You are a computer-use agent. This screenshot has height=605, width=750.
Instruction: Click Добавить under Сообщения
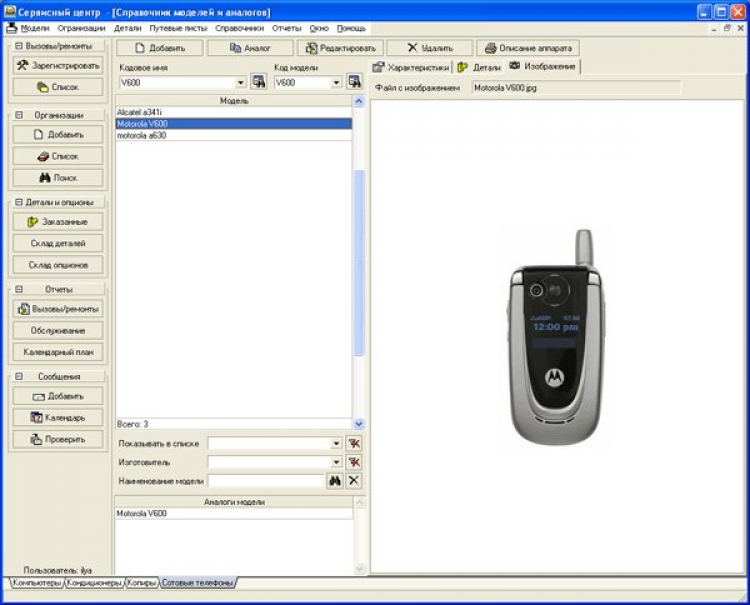[x=58, y=396]
